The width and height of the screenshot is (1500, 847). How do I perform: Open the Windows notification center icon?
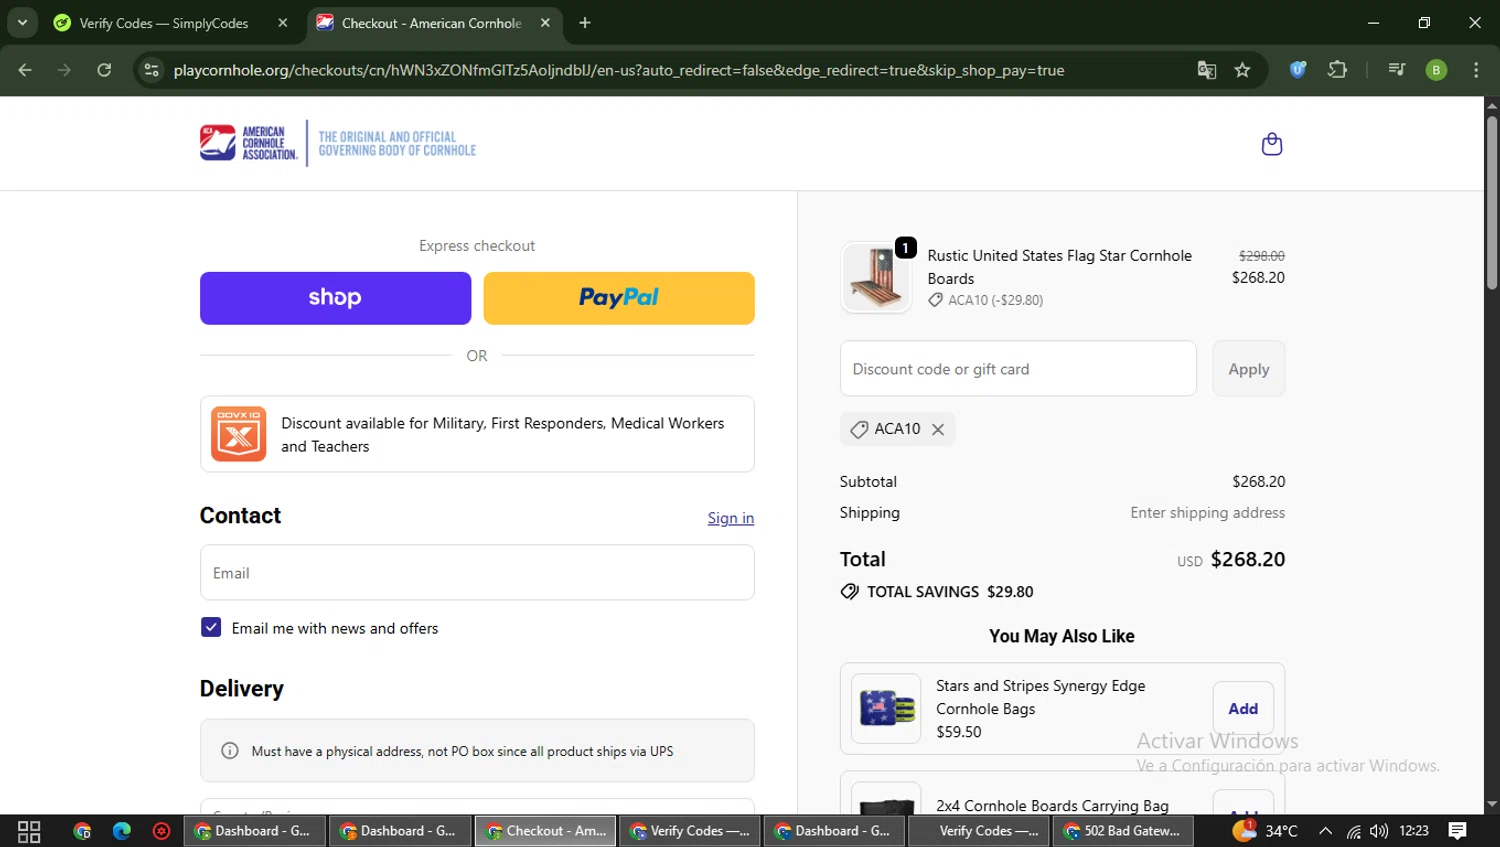[1458, 831]
